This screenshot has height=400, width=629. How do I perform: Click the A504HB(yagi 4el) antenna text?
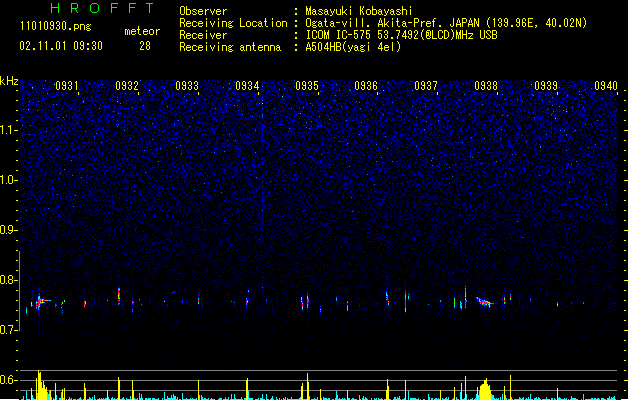353,47
